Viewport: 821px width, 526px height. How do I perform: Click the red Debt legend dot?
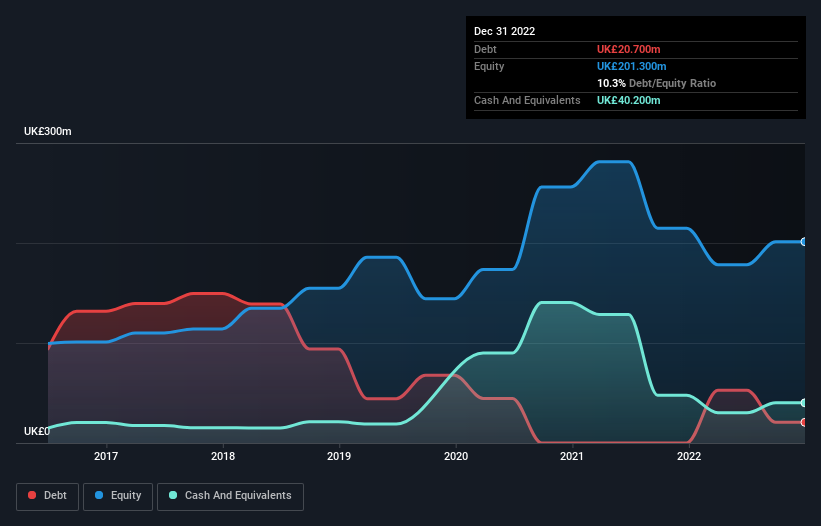click(x=32, y=495)
